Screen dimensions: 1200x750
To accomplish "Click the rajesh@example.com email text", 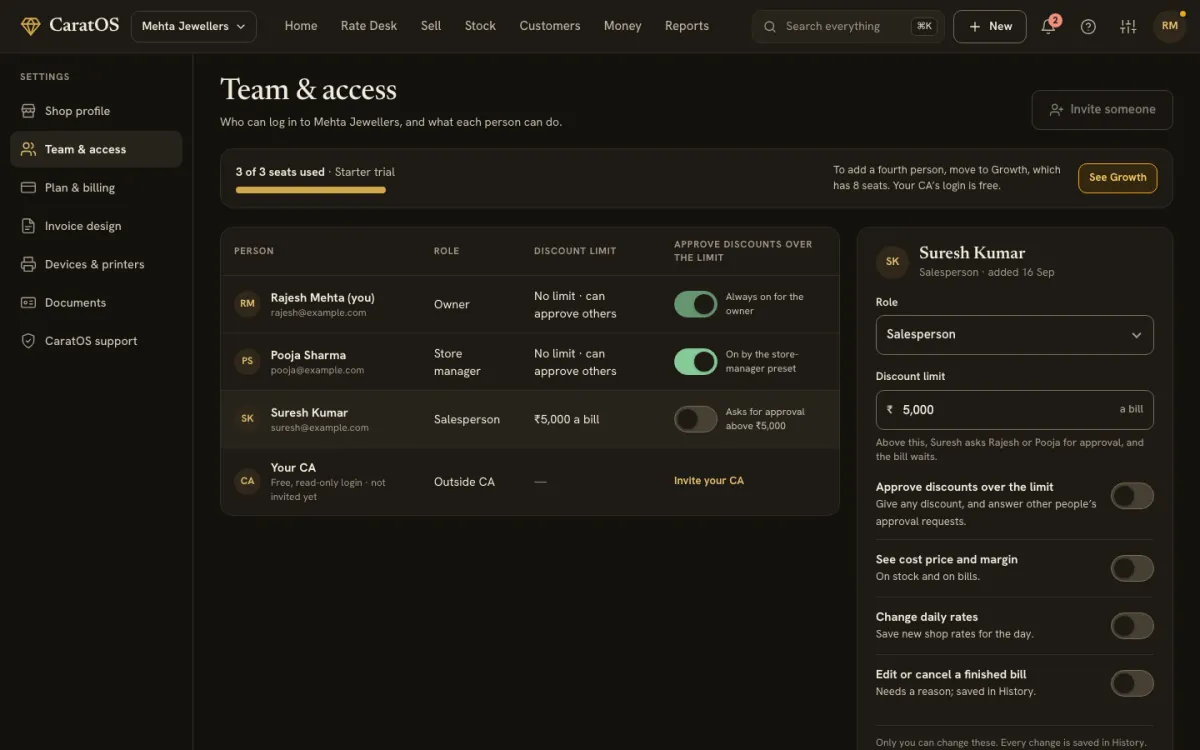I will click(x=318, y=313).
